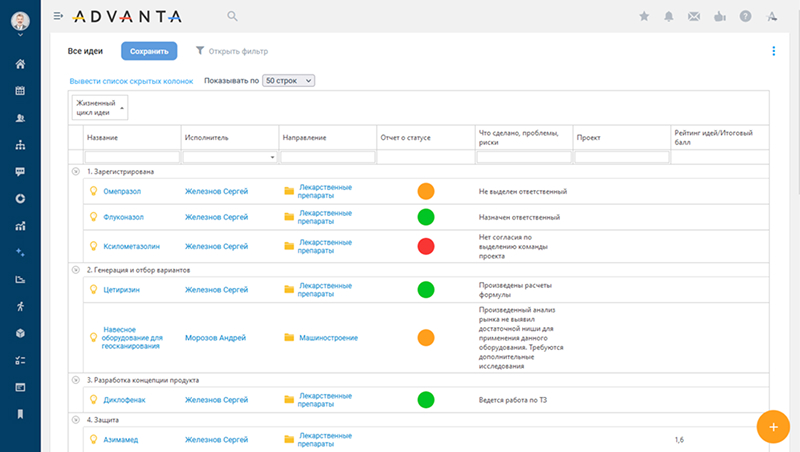This screenshot has width=800, height=452.
Task: Select the 'Все идеи' tab
Action: (x=87, y=51)
